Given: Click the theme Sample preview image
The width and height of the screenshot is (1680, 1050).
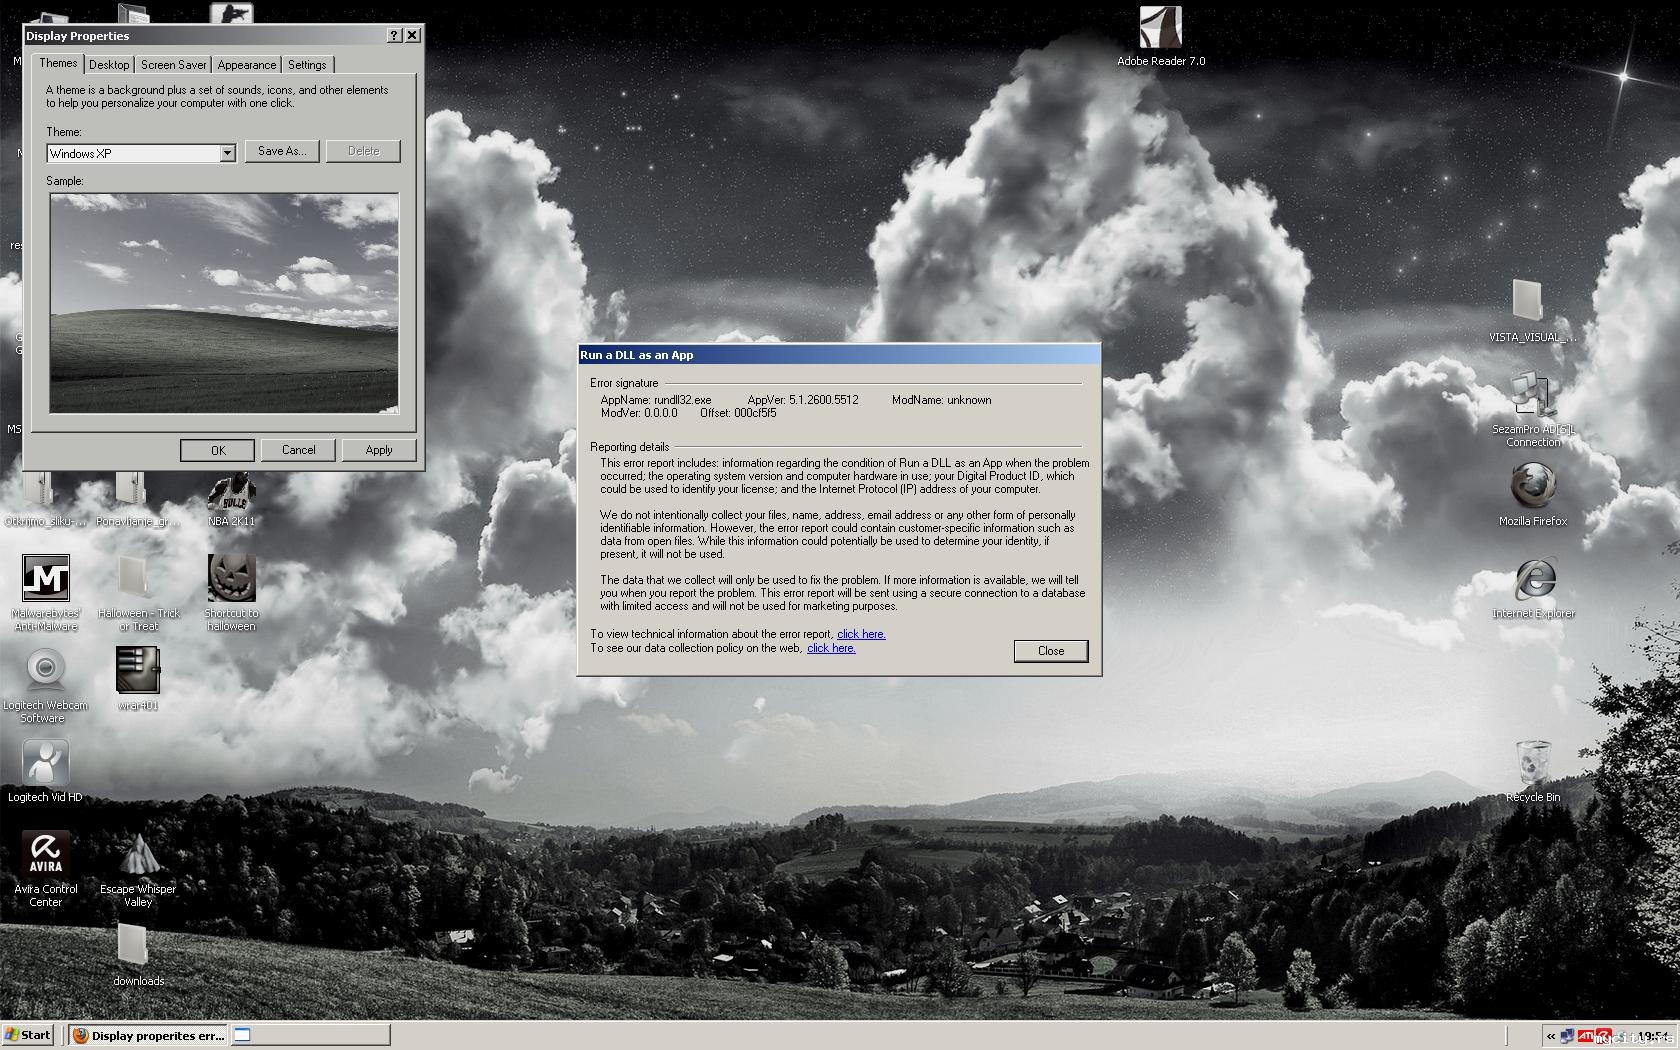Looking at the screenshot, I should click(224, 303).
